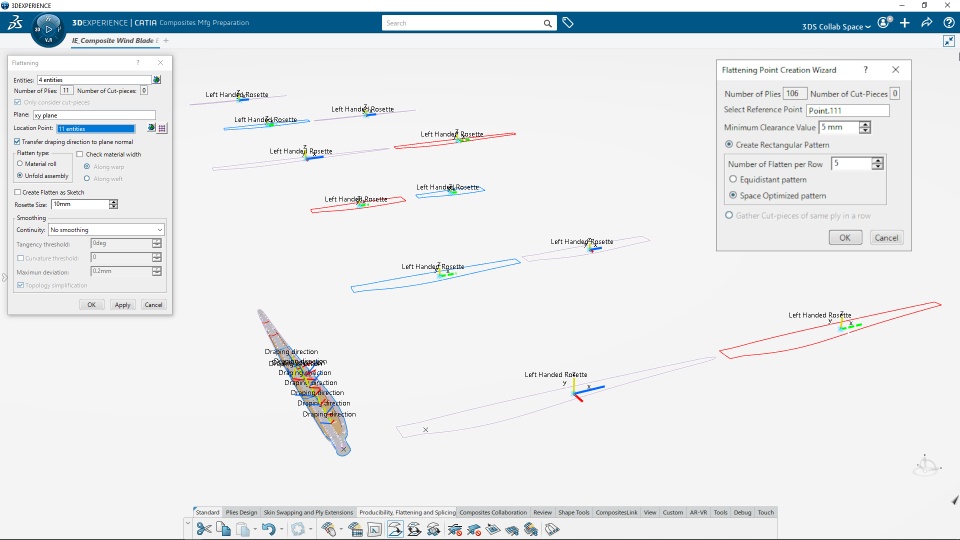Click the search magnifier icon
This screenshot has height=540, width=960.
[547, 23]
